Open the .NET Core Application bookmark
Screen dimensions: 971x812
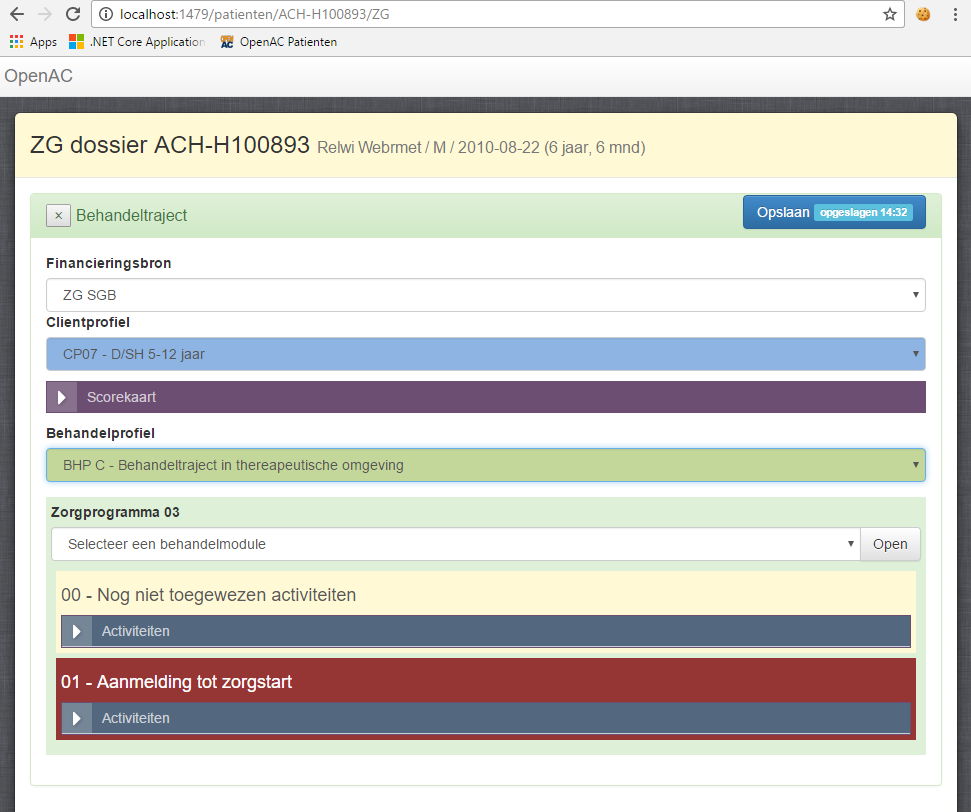pyautogui.click(x=137, y=42)
